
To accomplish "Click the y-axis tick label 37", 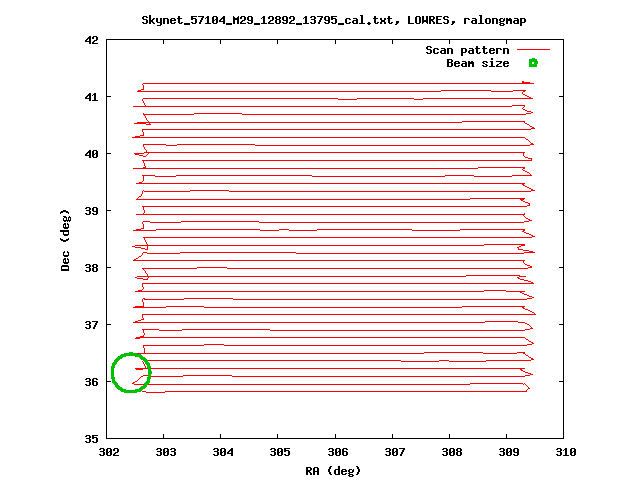I will click(x=92, y=325).
